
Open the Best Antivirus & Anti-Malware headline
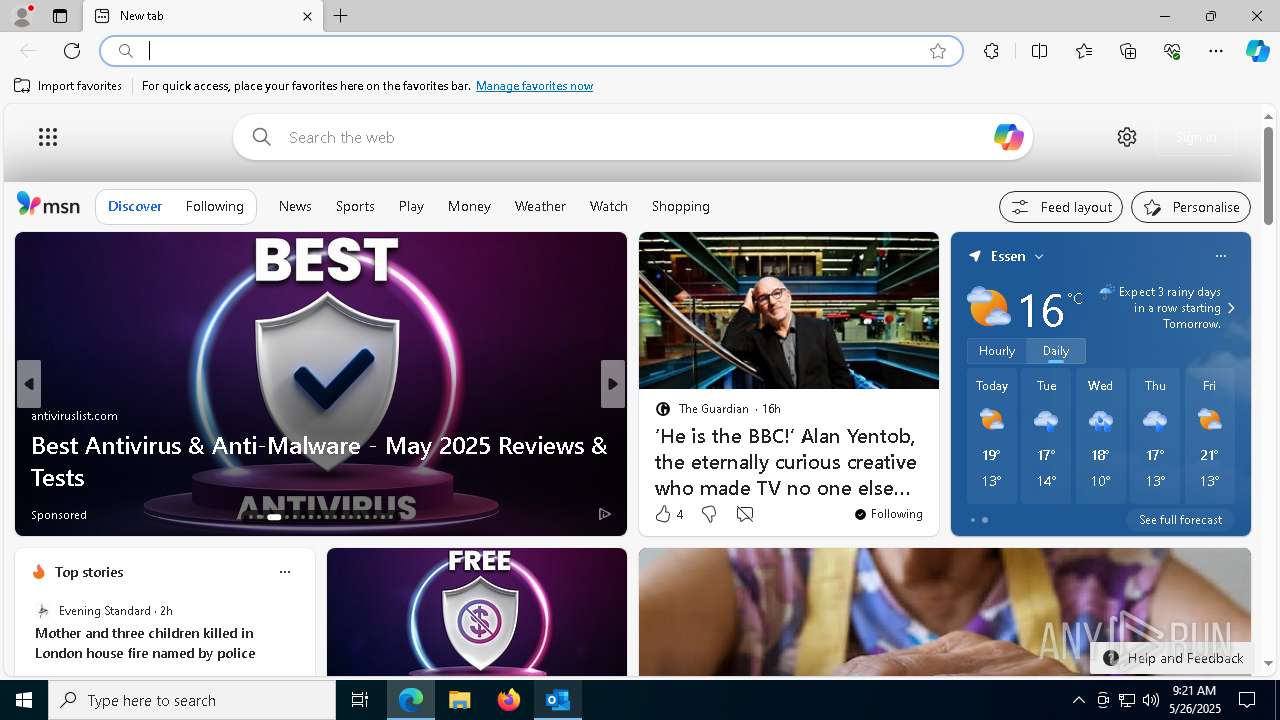tap(319, 461)
